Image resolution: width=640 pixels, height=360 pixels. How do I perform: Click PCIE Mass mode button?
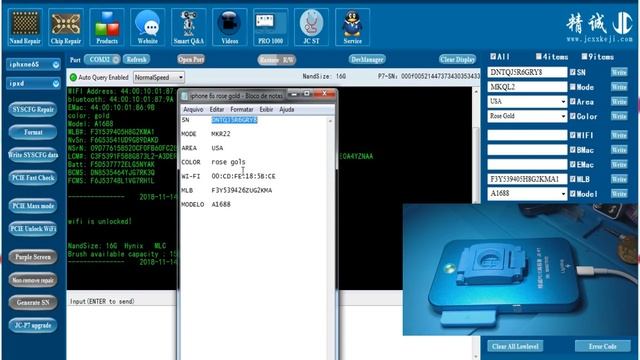click(33, 206)
